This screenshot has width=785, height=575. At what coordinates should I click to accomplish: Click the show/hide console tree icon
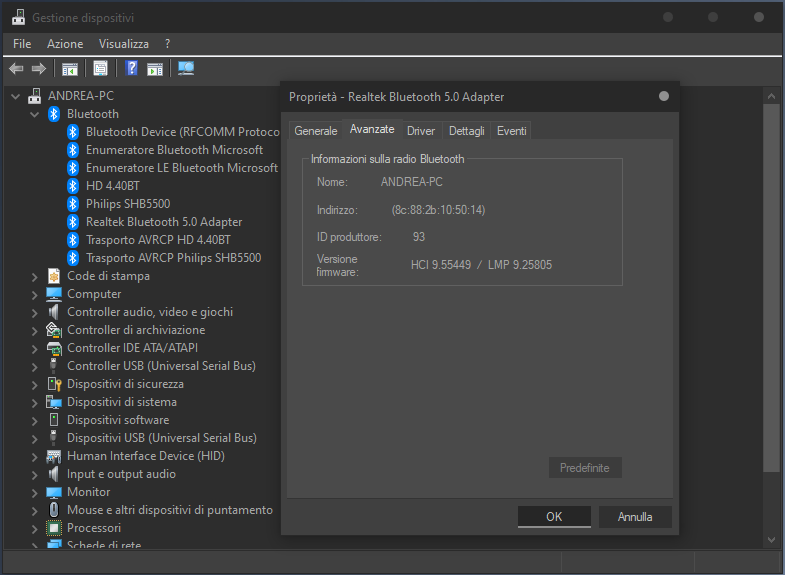[x=70, y=69]
